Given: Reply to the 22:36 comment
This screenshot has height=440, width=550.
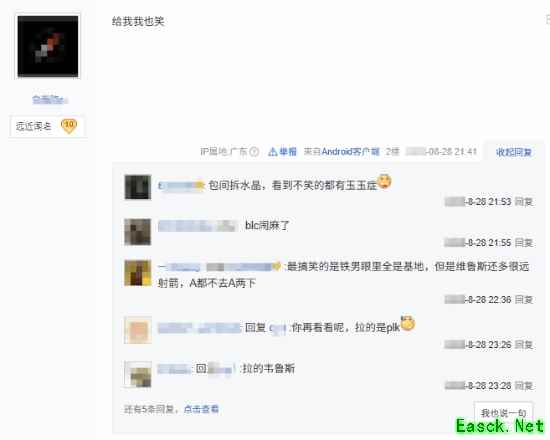Looking at the screenshot, I should 524,299.
